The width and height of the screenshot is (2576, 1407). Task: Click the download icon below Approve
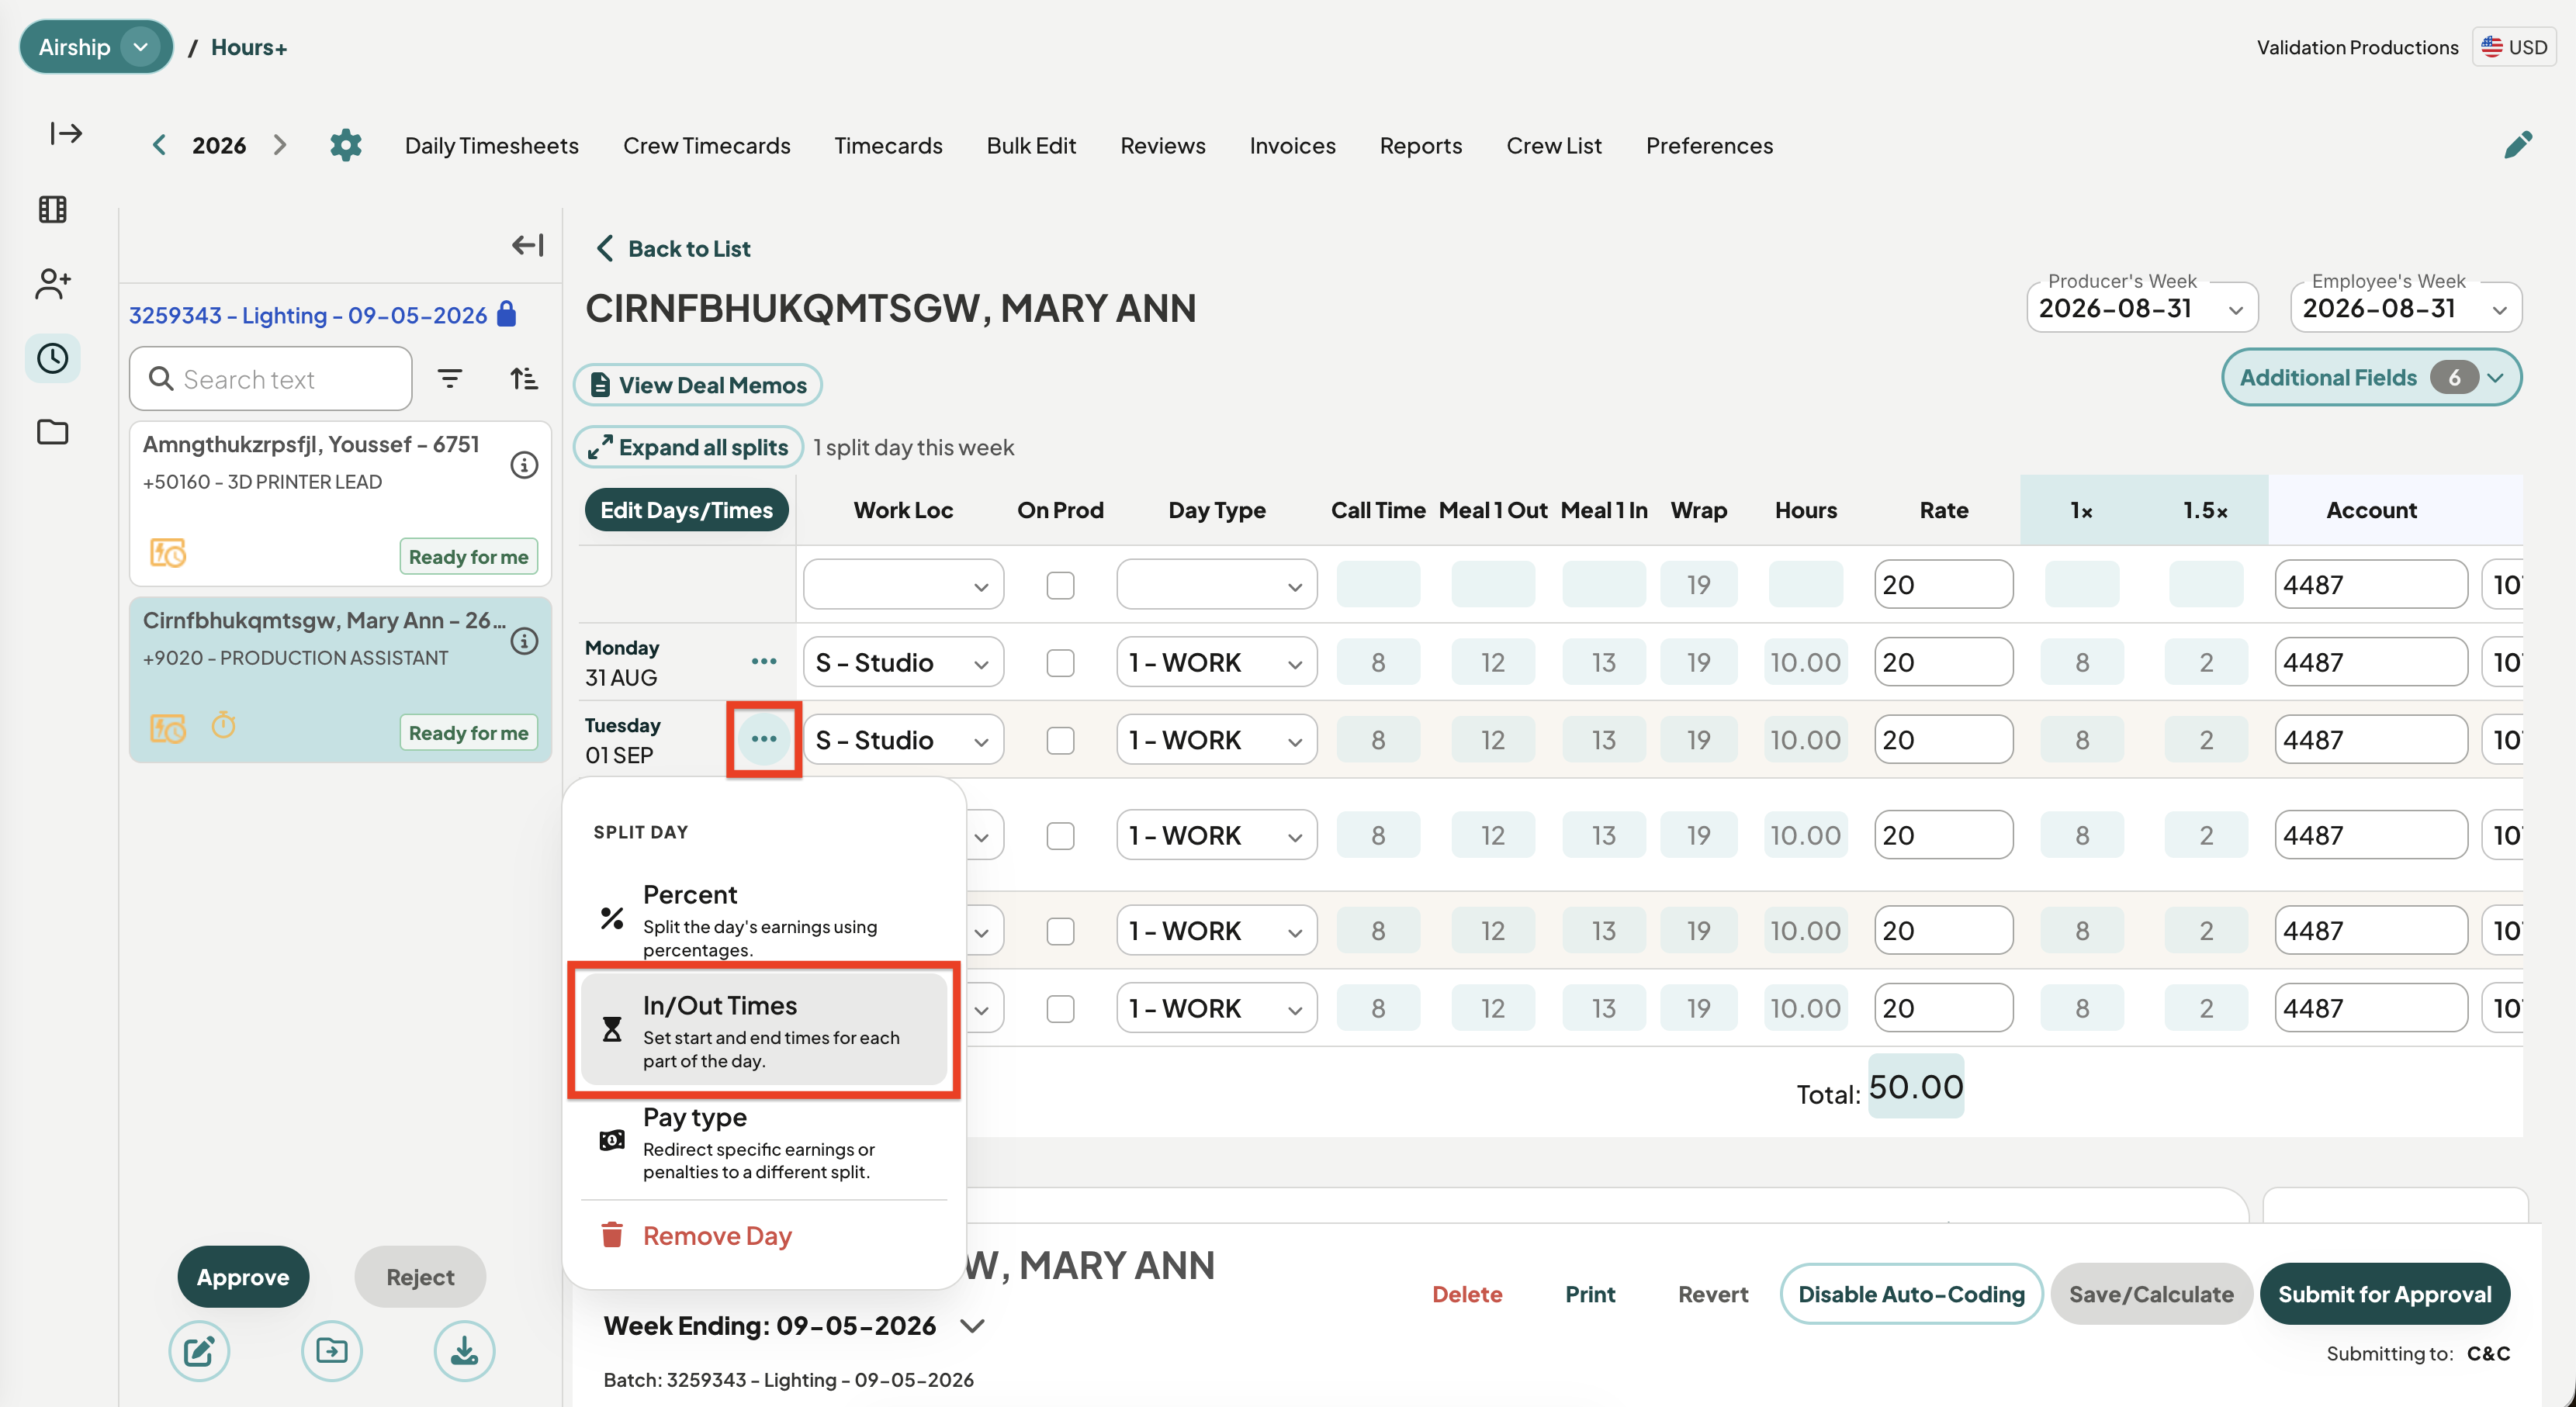coord(464,1351)
